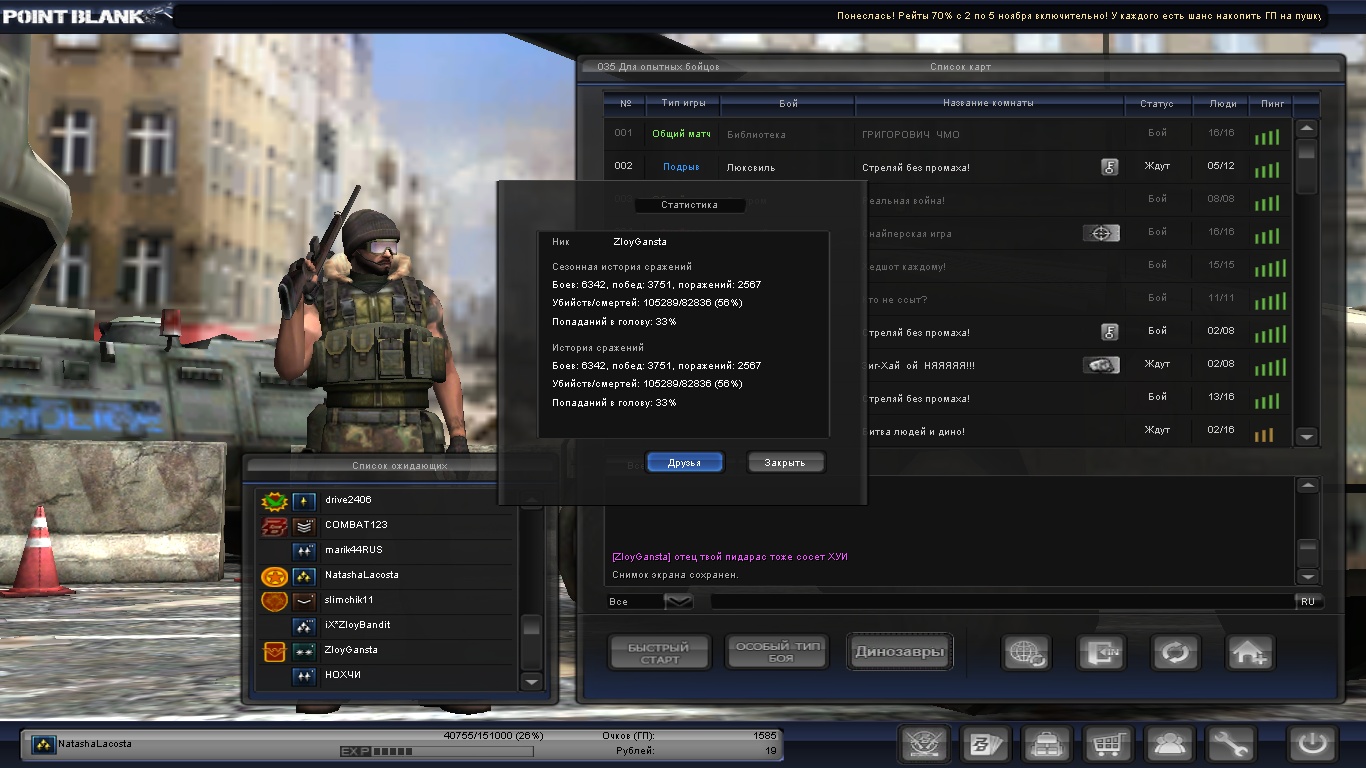The image size is (1366, 768).
Task: Open the shop cart icon
Action: pyautogui.click(x=1108, y=745)
